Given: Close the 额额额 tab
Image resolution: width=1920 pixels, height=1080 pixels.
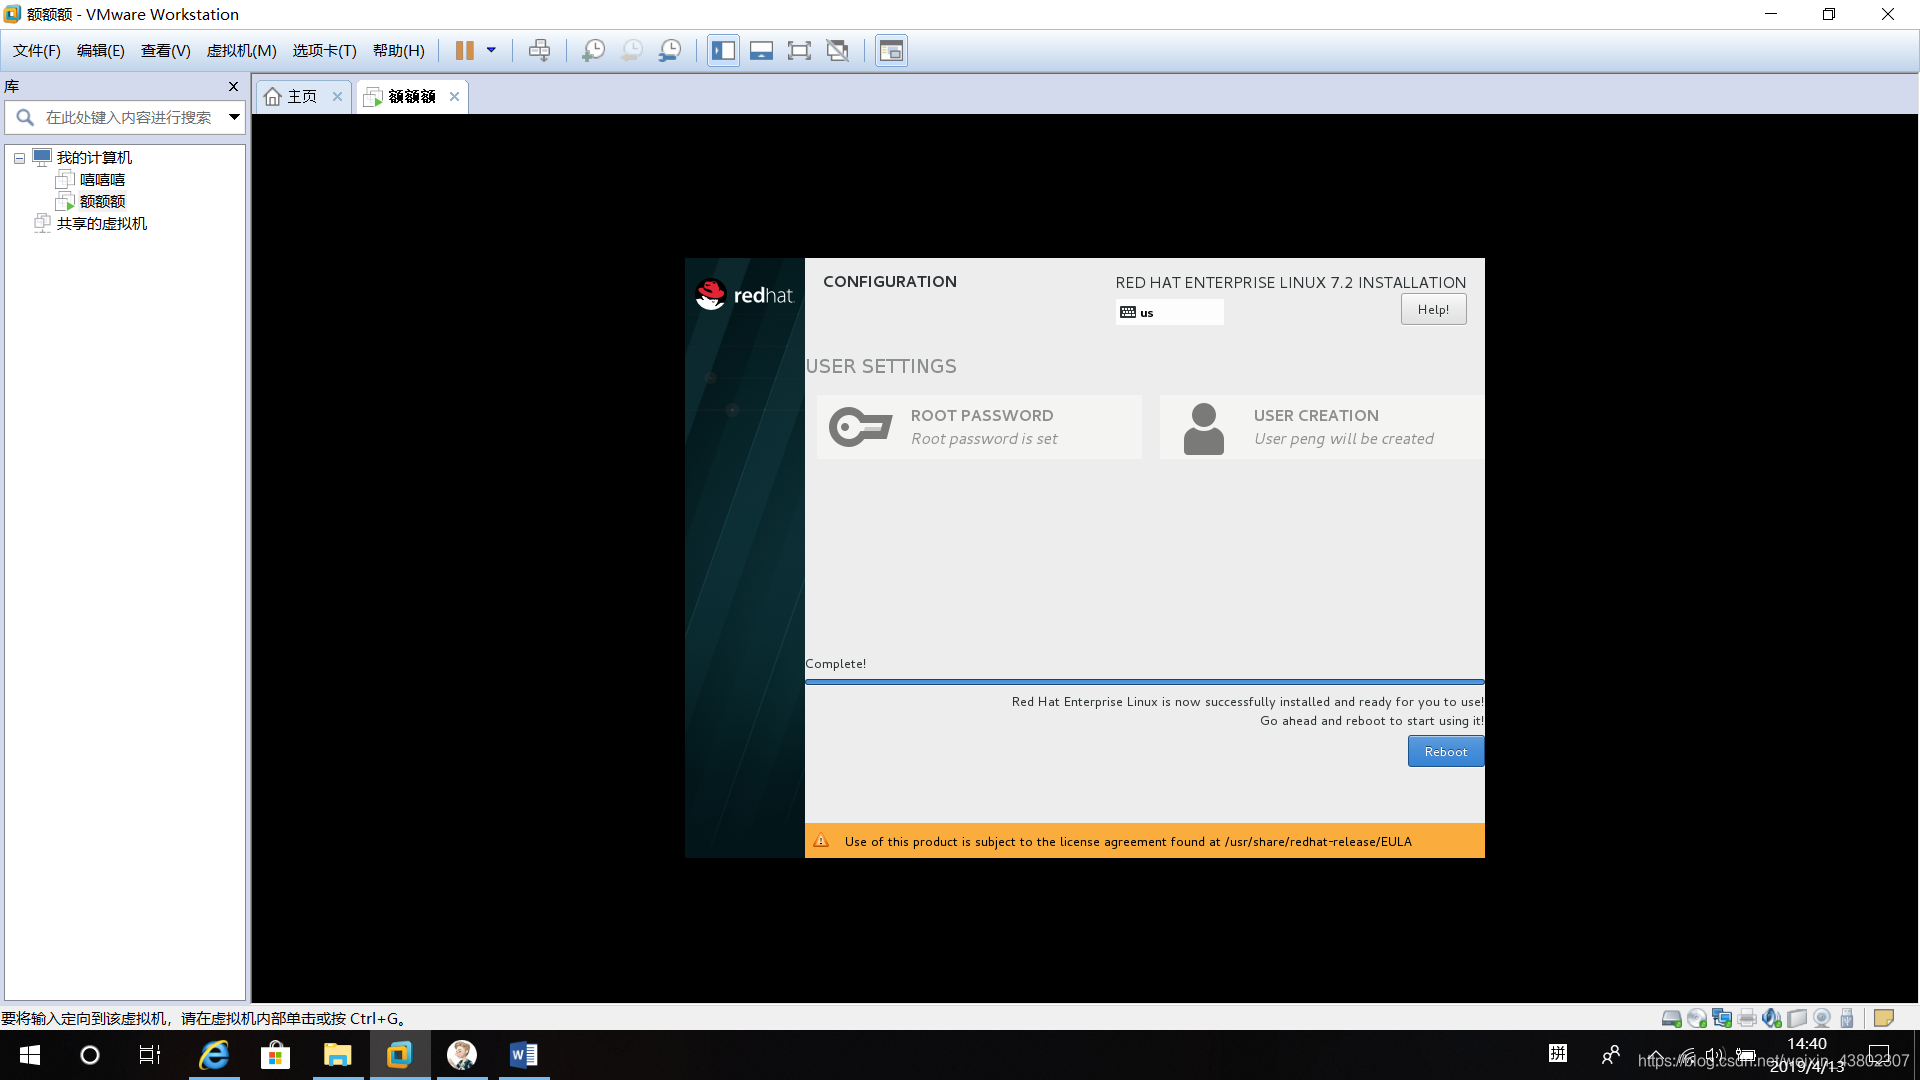Looking at the screenshot, I should coord(454,97).
